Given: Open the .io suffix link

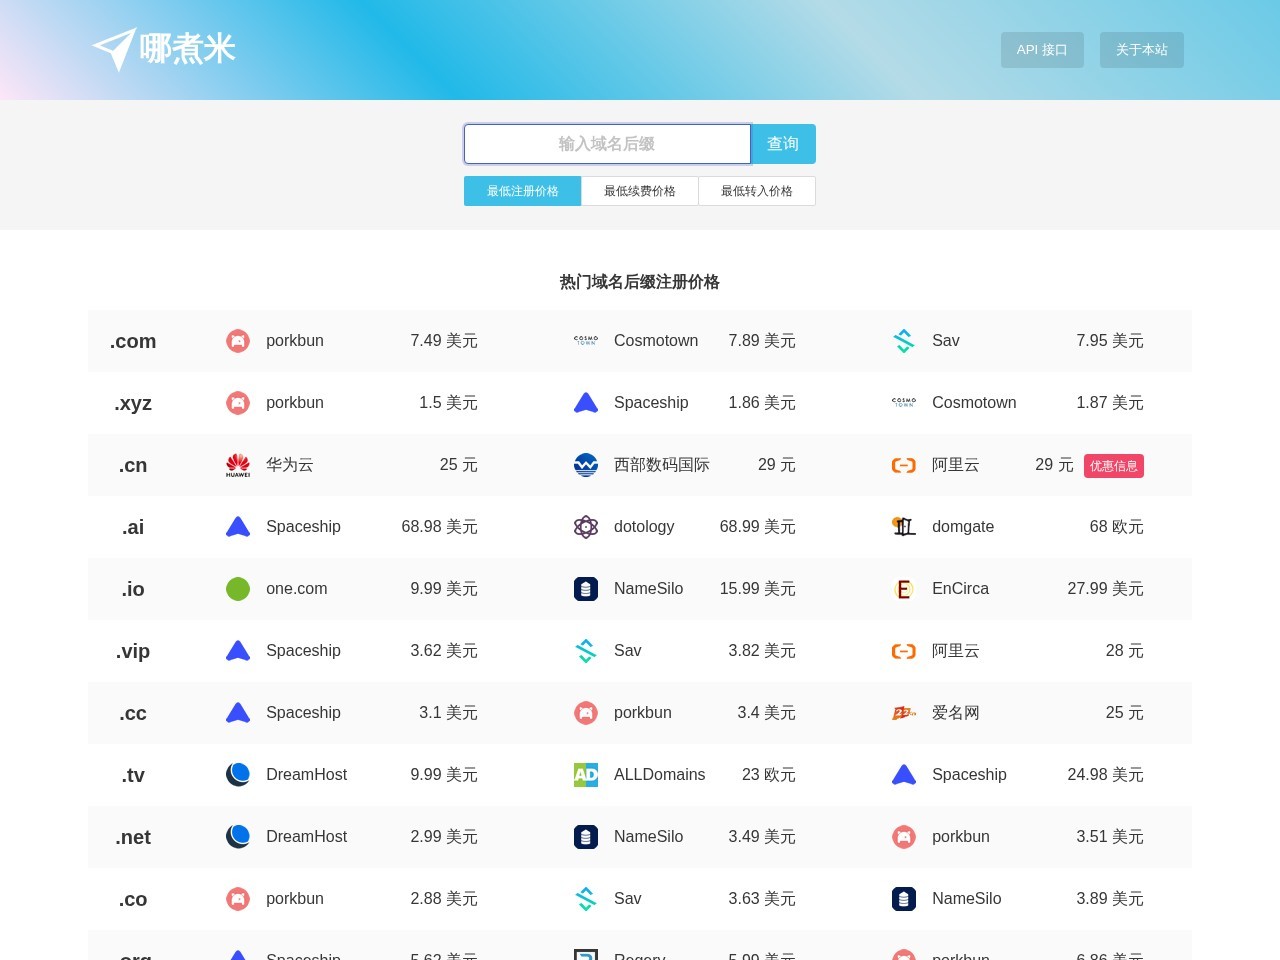Looking at the screenshot, I should click(133, 589).
